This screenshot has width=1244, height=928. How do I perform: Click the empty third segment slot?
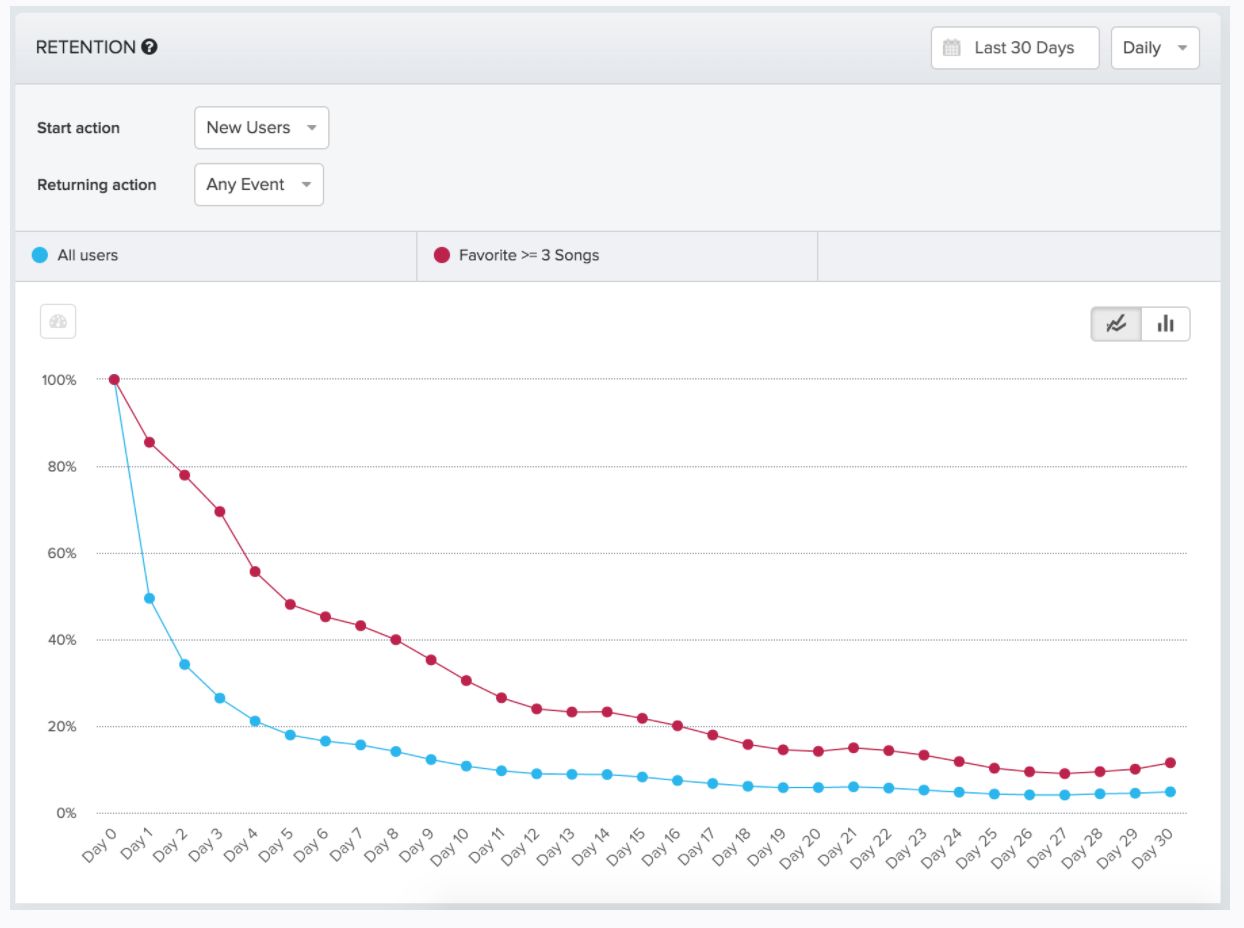(1018, 256)
